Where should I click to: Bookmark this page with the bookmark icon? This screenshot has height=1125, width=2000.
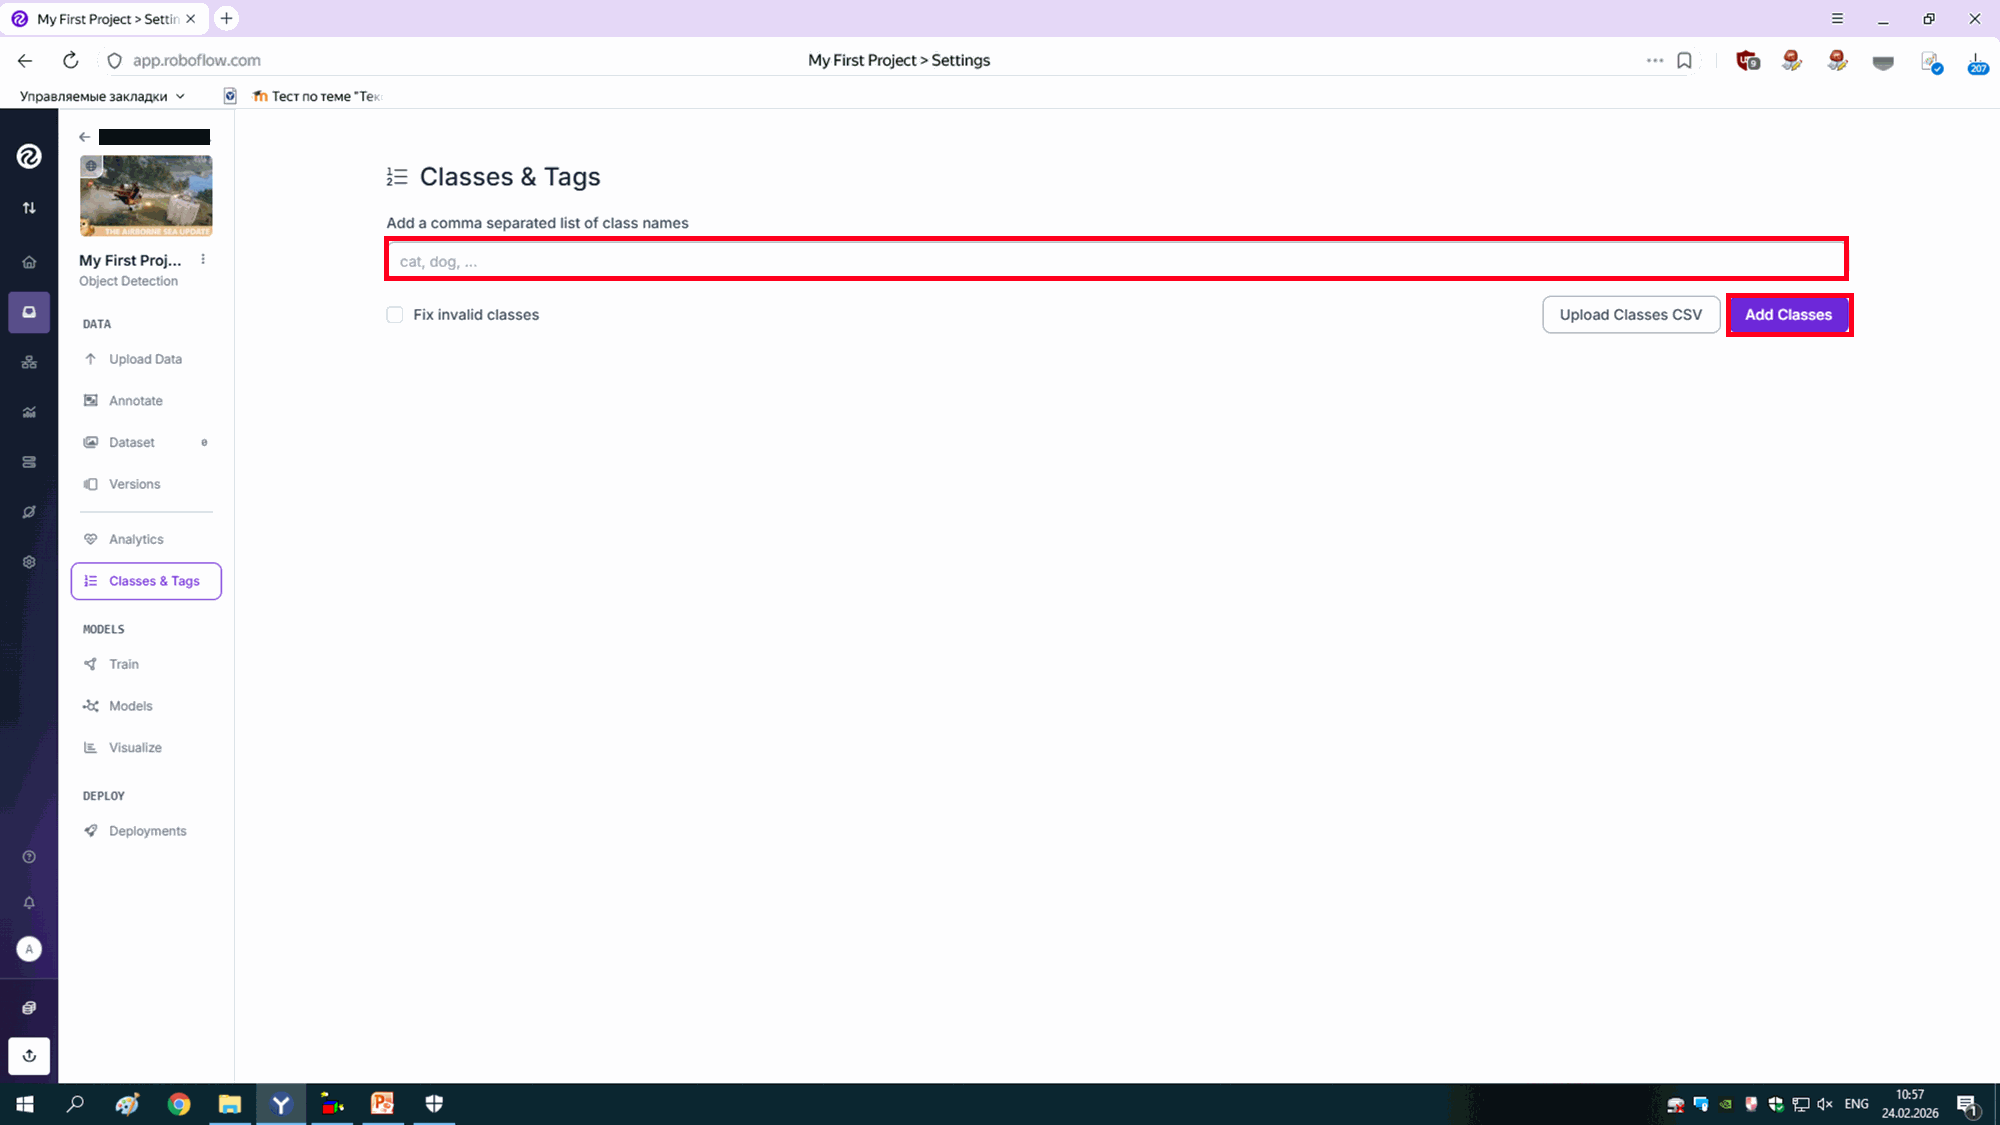(1684, 61)
